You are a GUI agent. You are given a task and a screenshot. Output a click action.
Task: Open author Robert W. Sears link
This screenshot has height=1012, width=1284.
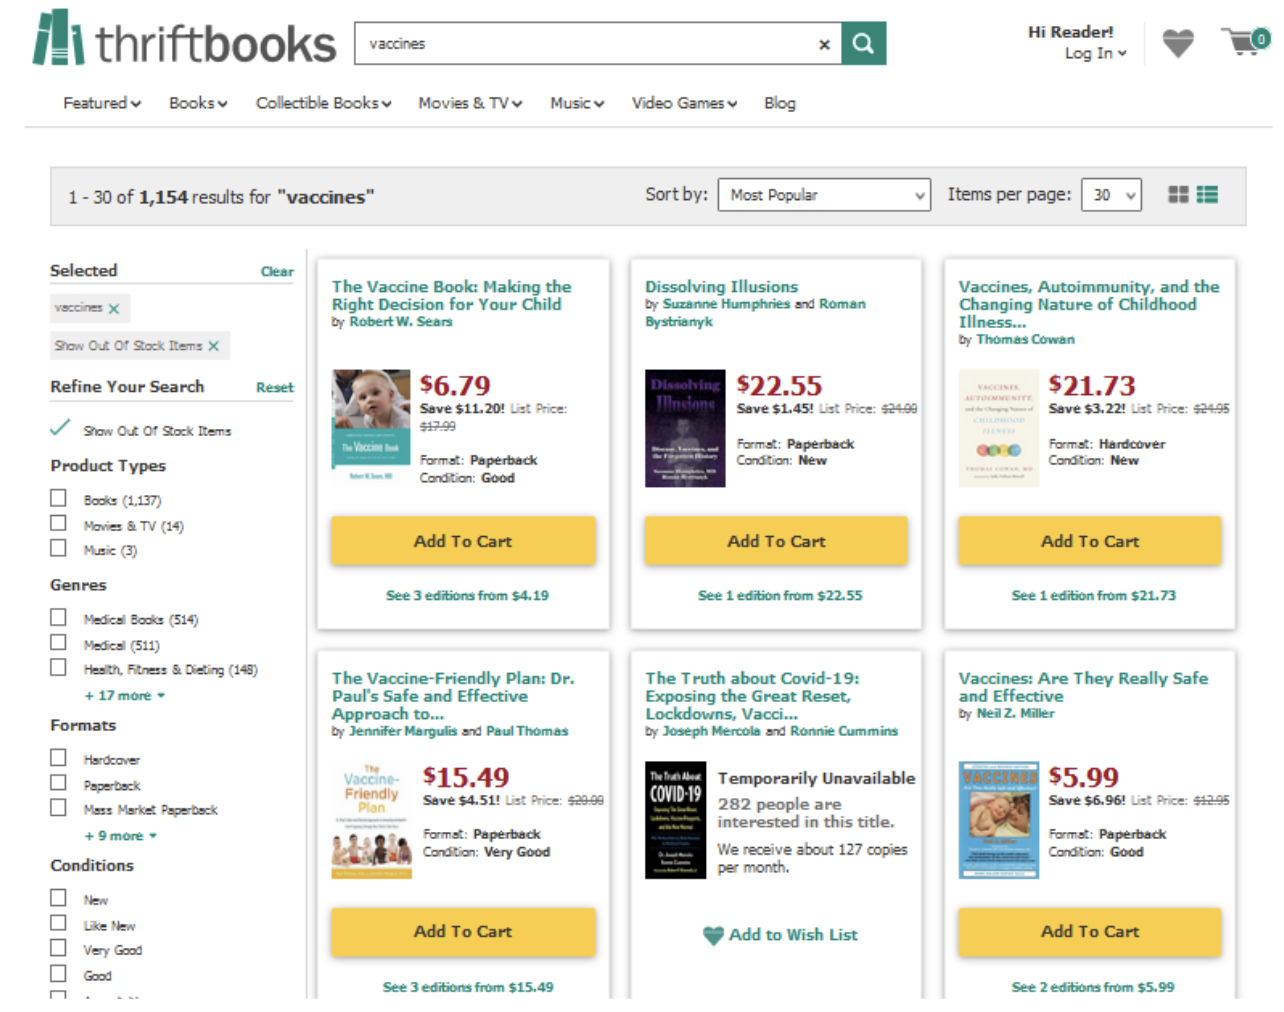(401, 322)
